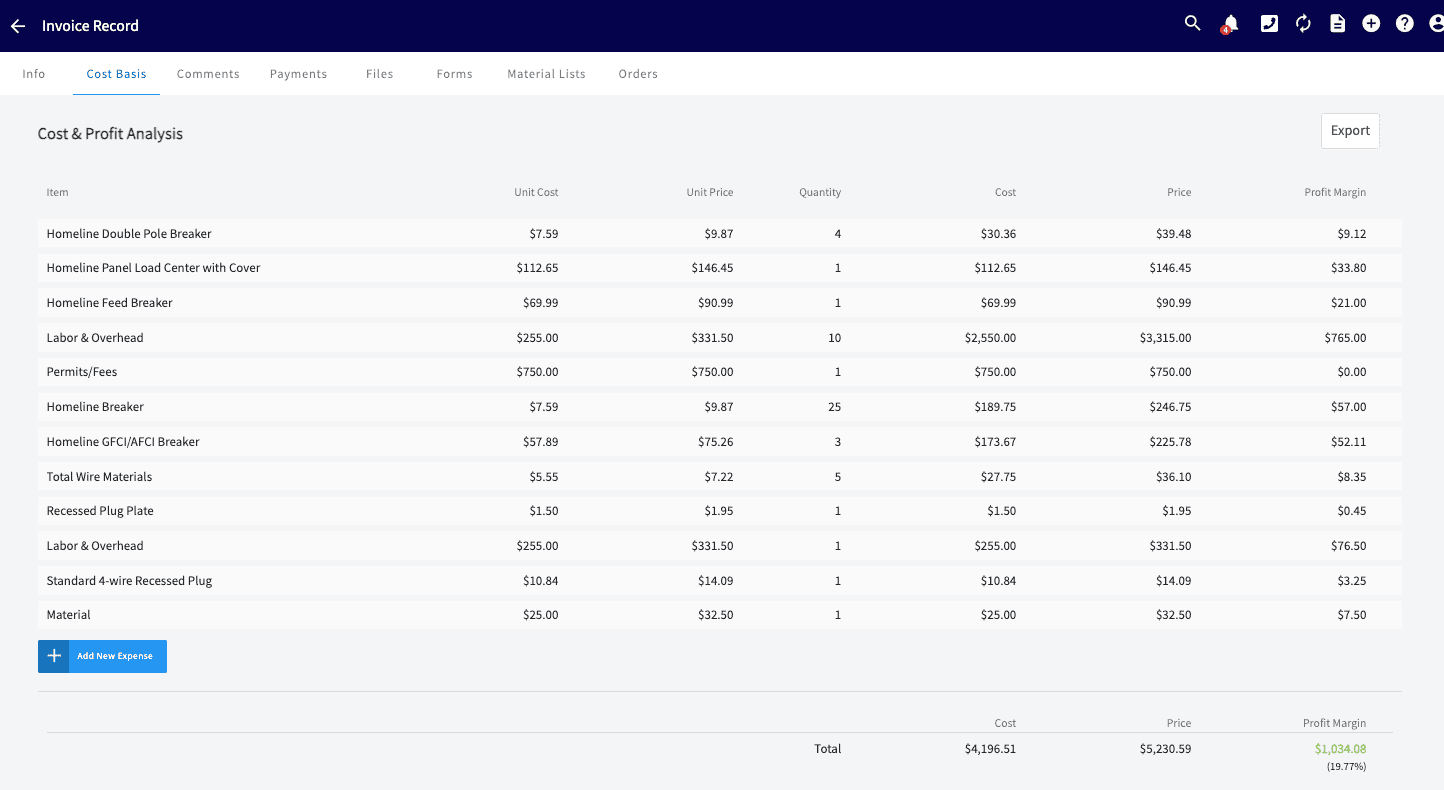Image resolution: width=1444 pixels, height=790 pixels.
Task: Click the Export button
Action: pyautogui.click(x=1349, y=130)
